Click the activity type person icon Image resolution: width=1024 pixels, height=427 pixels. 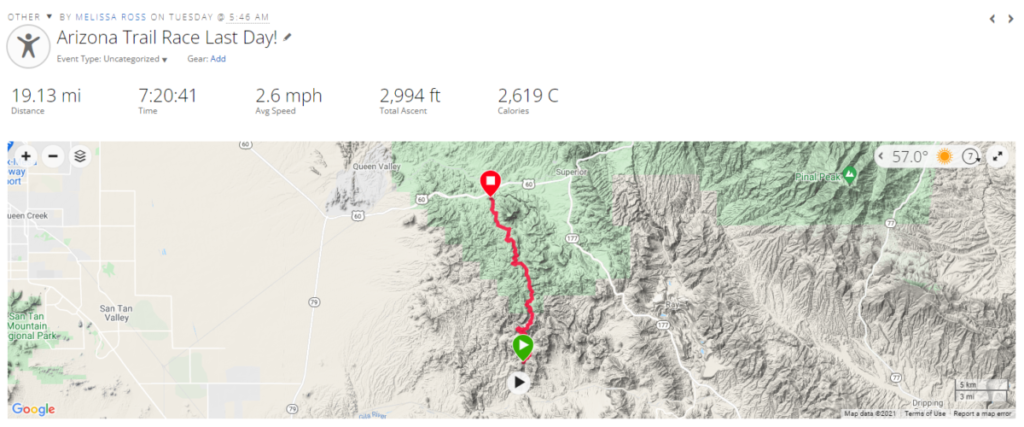click(28, 46)
